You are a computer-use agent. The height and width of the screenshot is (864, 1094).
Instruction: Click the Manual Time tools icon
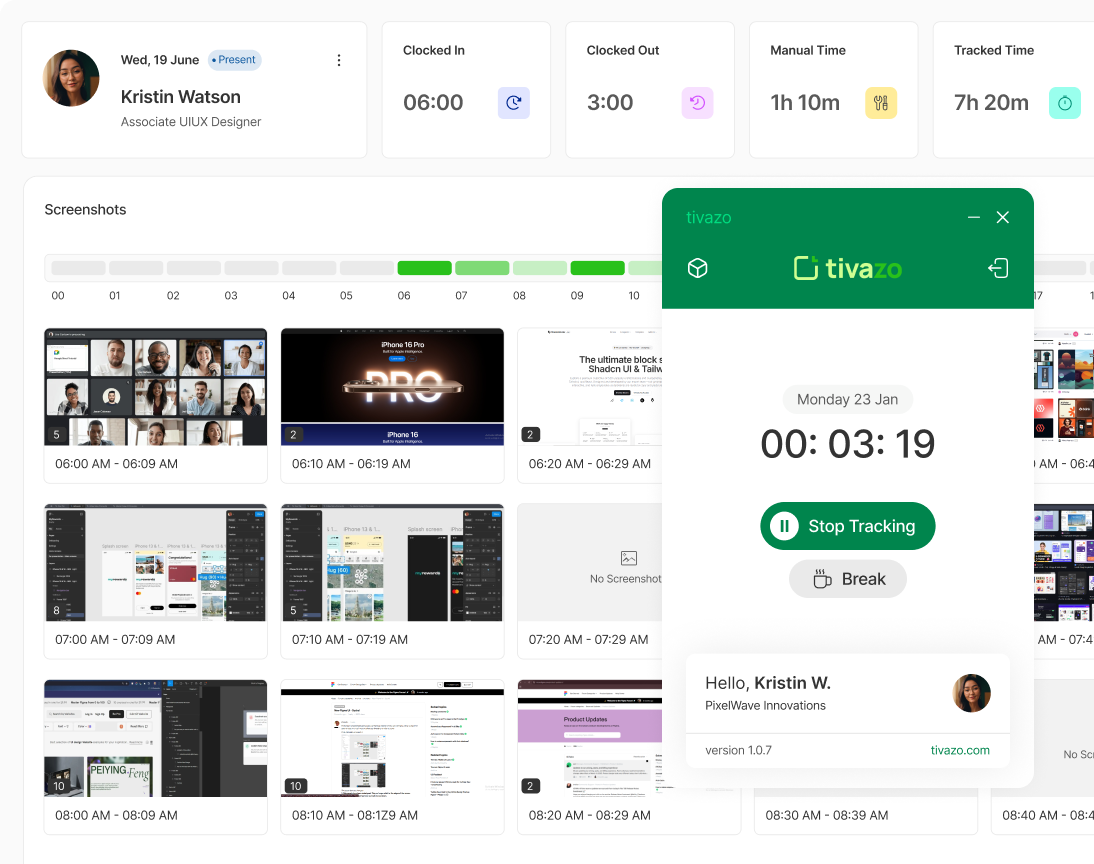pyautogui.click(x=880, y=103)
